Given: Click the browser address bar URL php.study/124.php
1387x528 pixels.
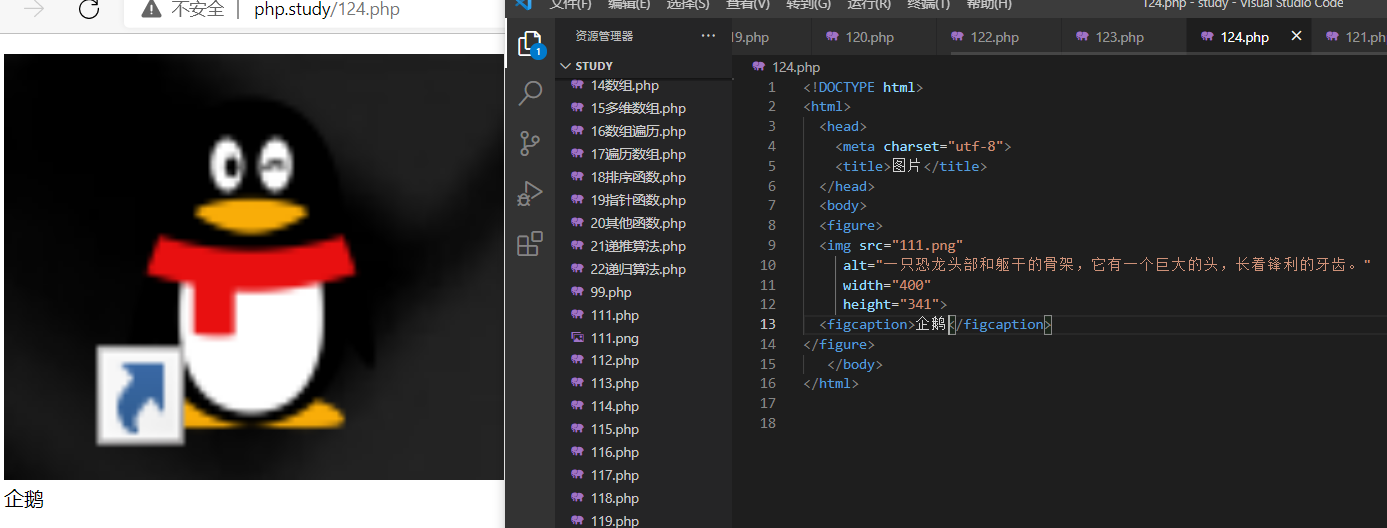Looking at the screenshot, I should 327,10.
